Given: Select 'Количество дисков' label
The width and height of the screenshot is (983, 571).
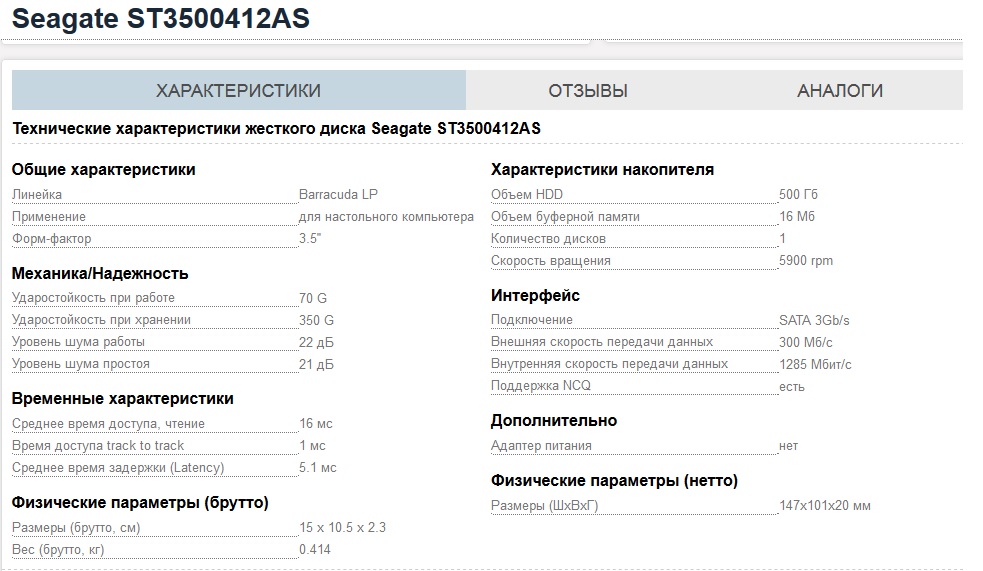Looking at the screenshot, I should point(548,239).
